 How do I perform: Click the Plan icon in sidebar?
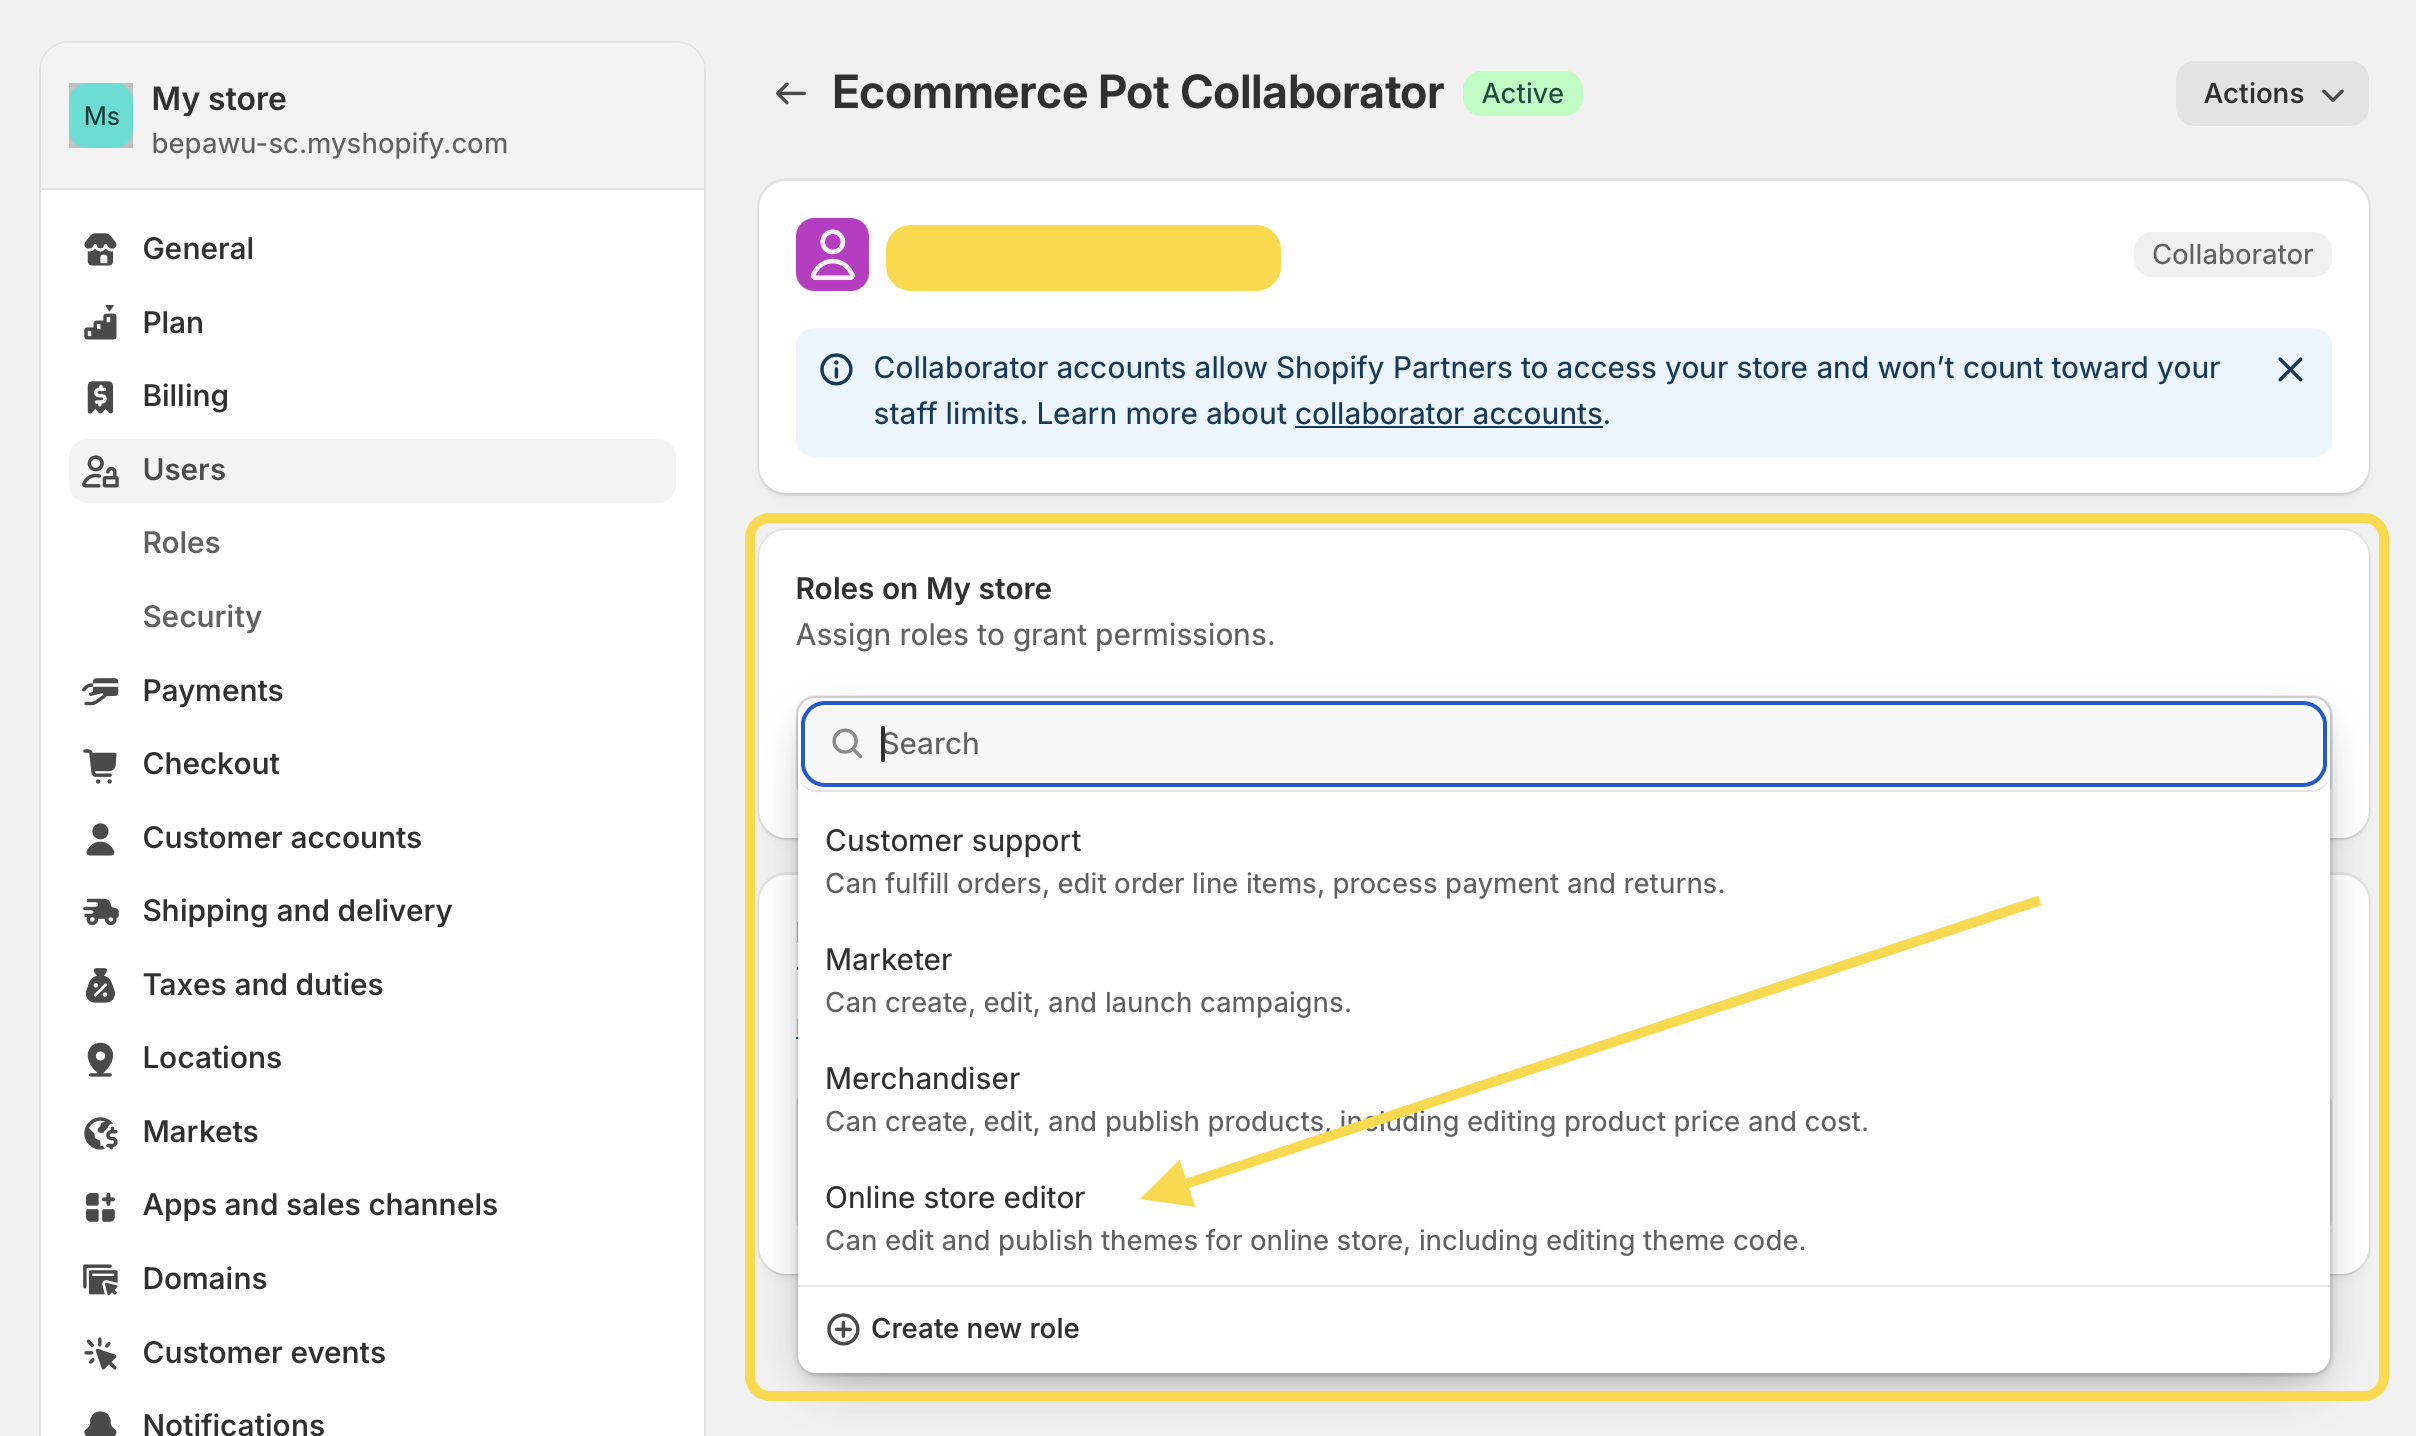[100, 323]
